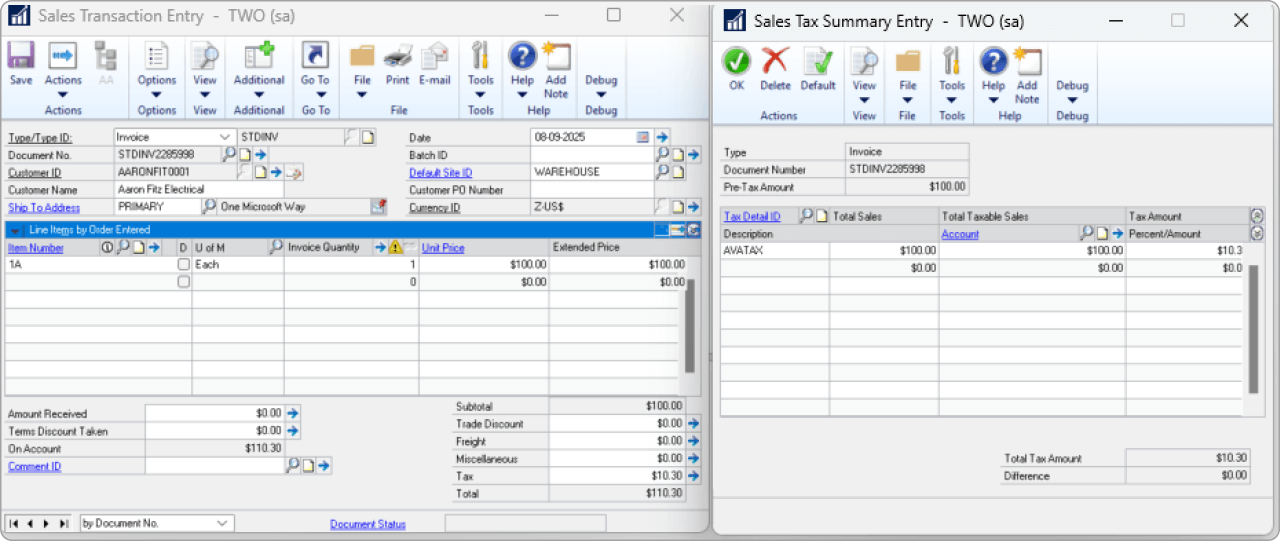
Task: Open Ship To Address lookup magnifier
Action: (209, 207)
